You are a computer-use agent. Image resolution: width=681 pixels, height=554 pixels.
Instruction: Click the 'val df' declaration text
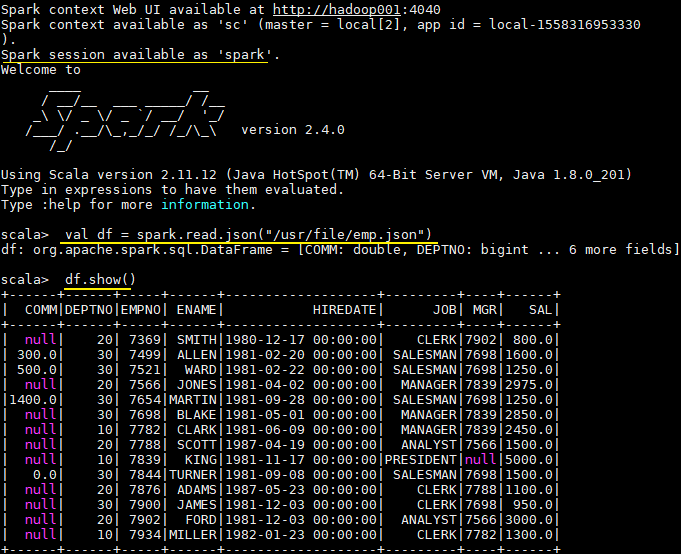click(x=88, y=233)
